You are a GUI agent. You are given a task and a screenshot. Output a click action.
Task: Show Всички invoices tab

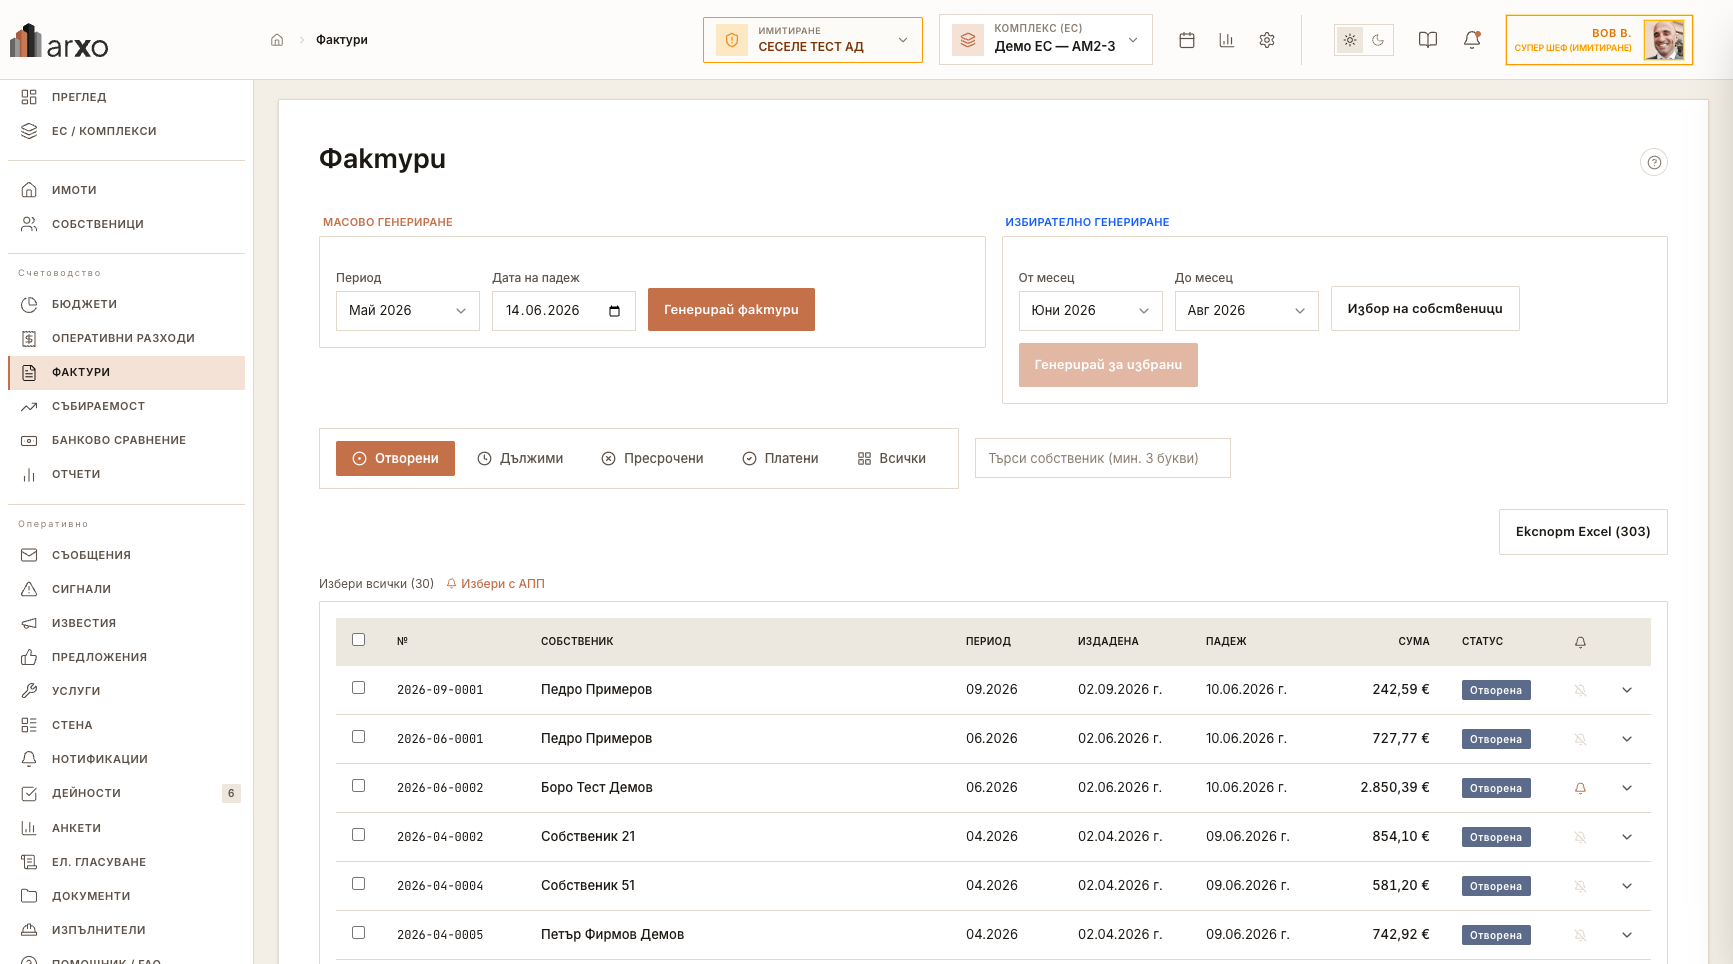[x=892, y=459]
